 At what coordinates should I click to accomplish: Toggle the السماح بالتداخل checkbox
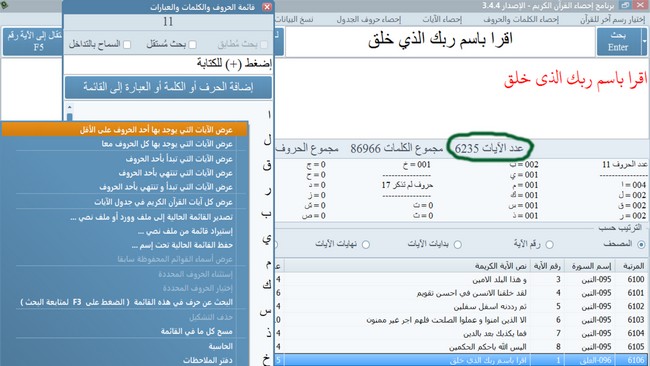pyautogui.click(x=127, y=44)
